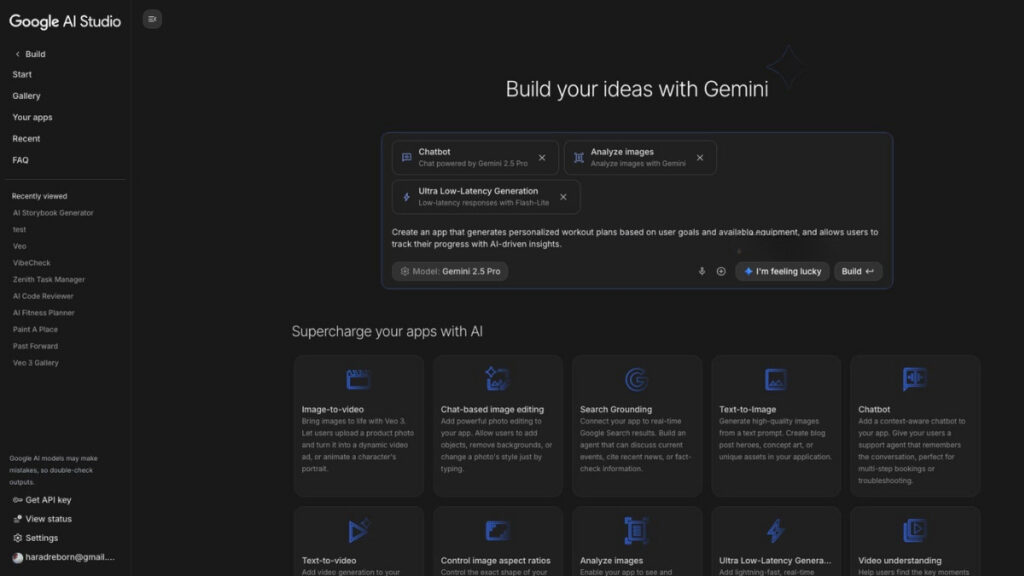Click Get API key in sidebar

coord(47,499)
